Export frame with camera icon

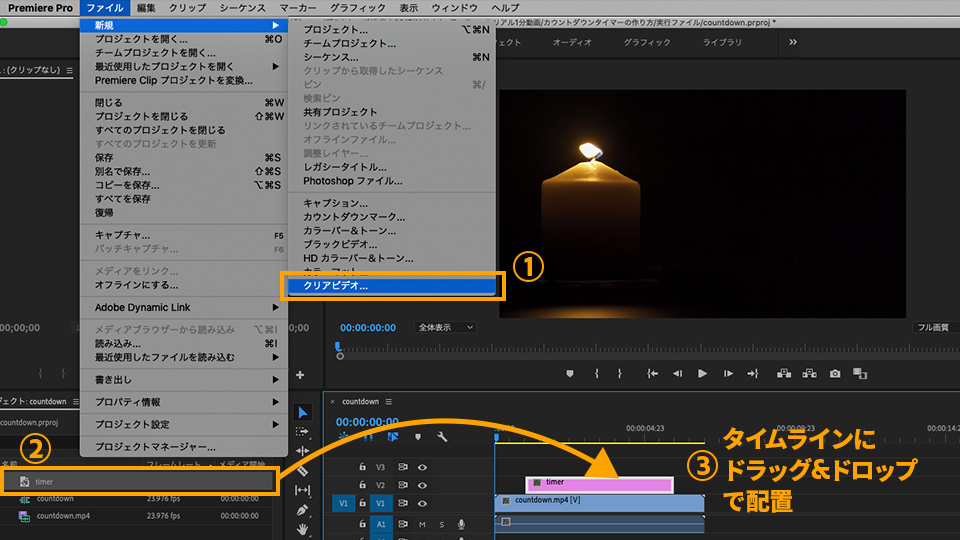click(x=835, y=373)
